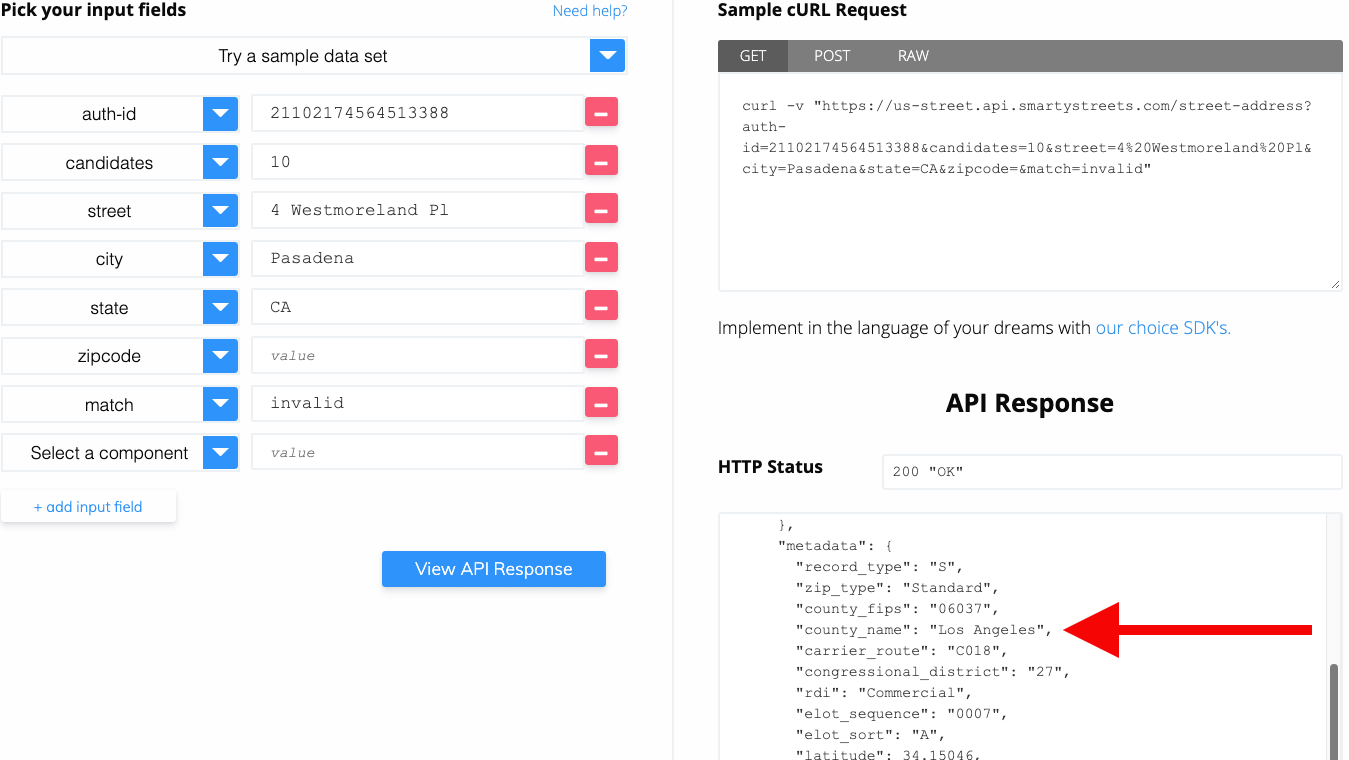Open the Need help? link
The width and height of the screenshot is (1349, 760).
(590, 11)
